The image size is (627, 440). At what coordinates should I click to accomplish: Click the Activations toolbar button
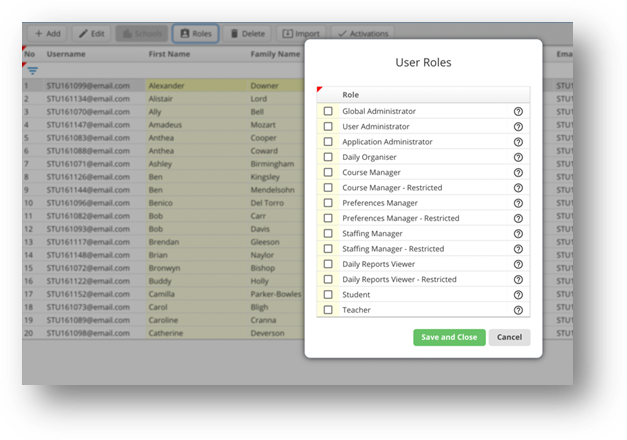[363, 34]
